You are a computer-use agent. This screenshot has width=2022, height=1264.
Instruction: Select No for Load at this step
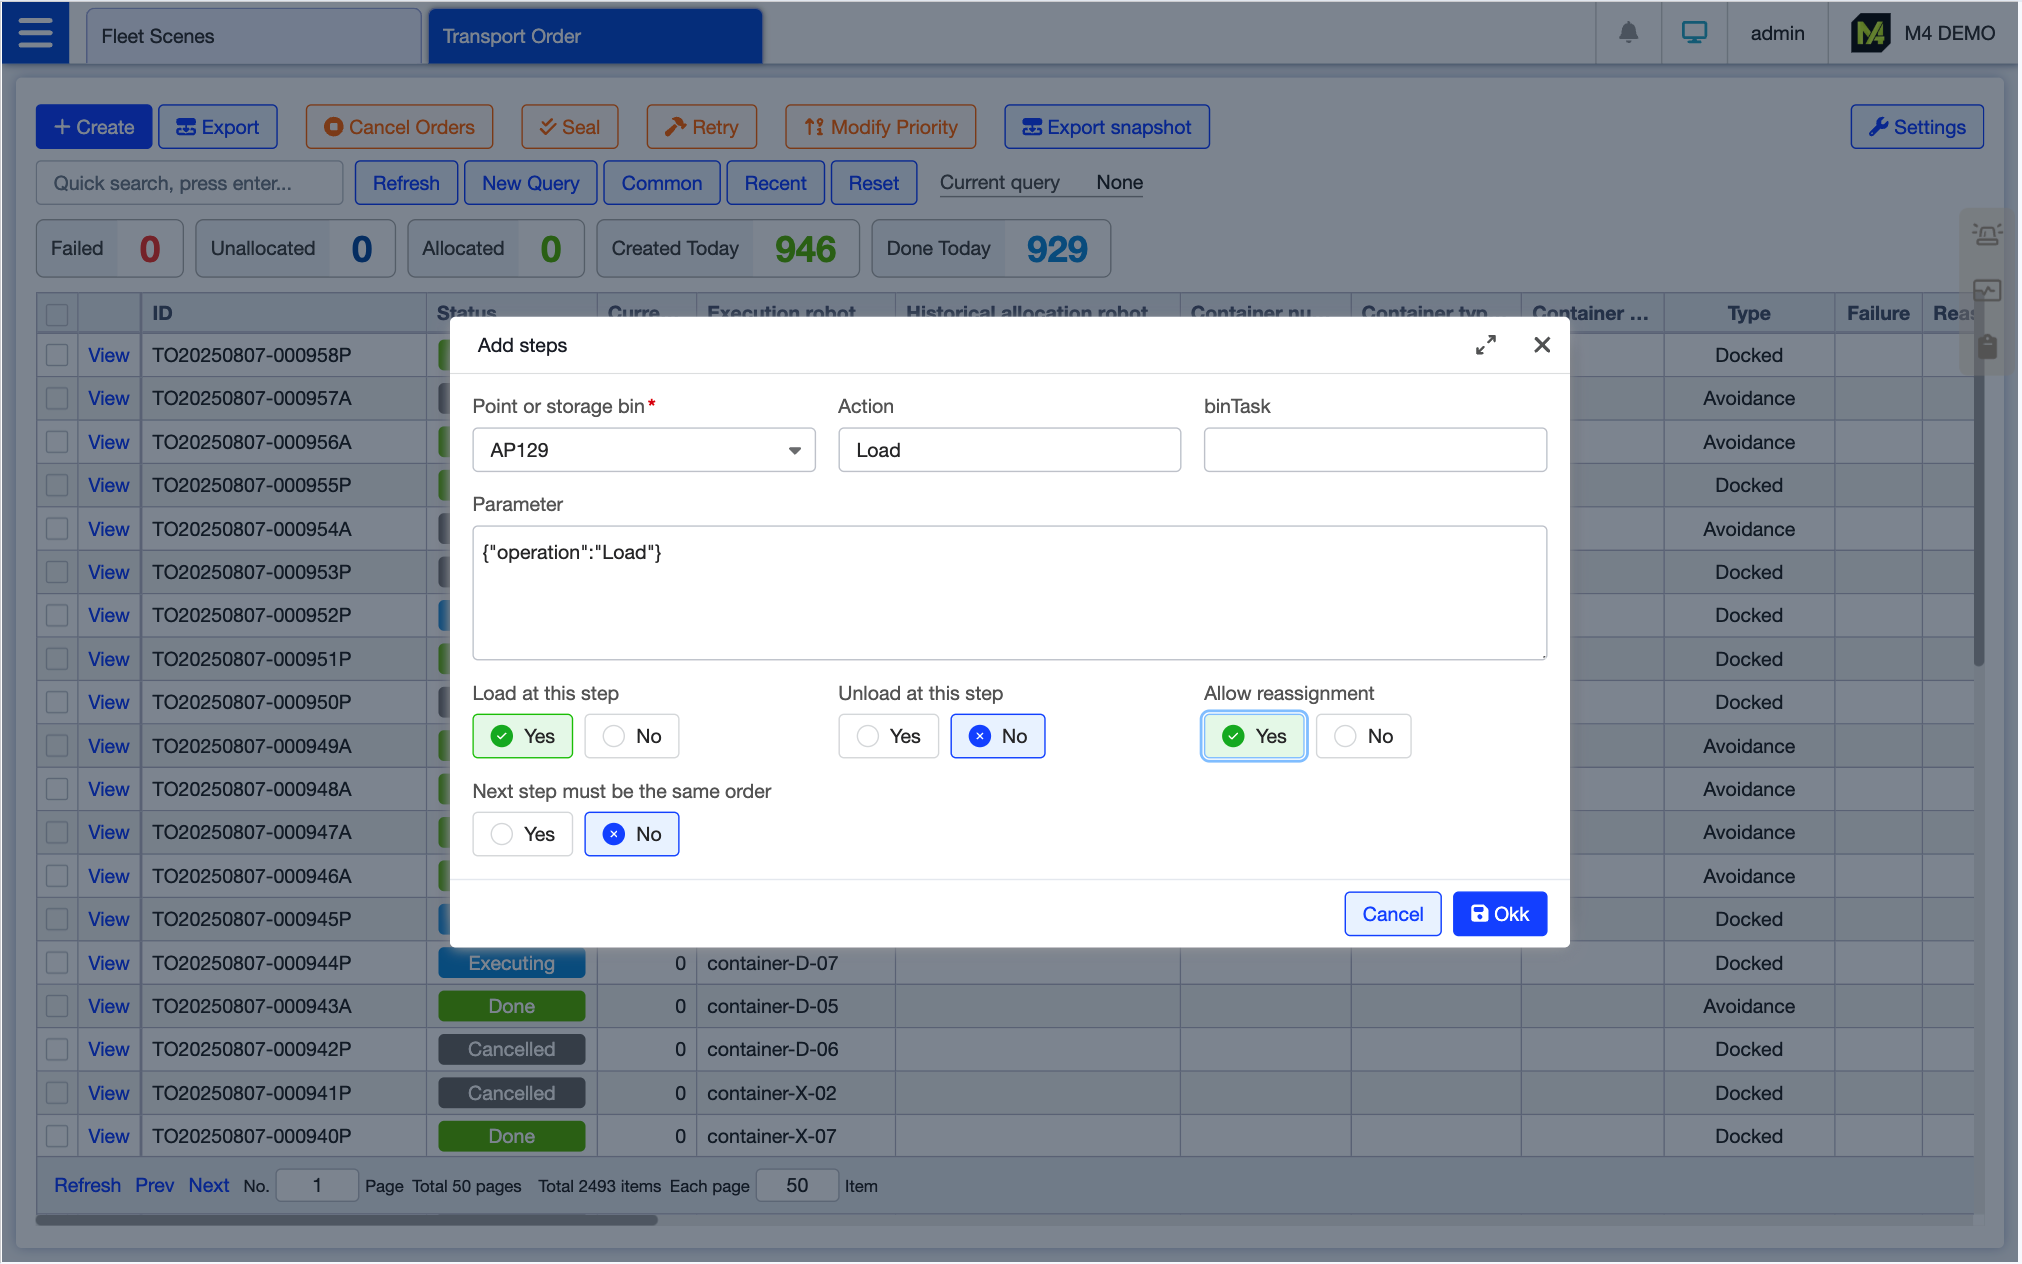point(631,736)
